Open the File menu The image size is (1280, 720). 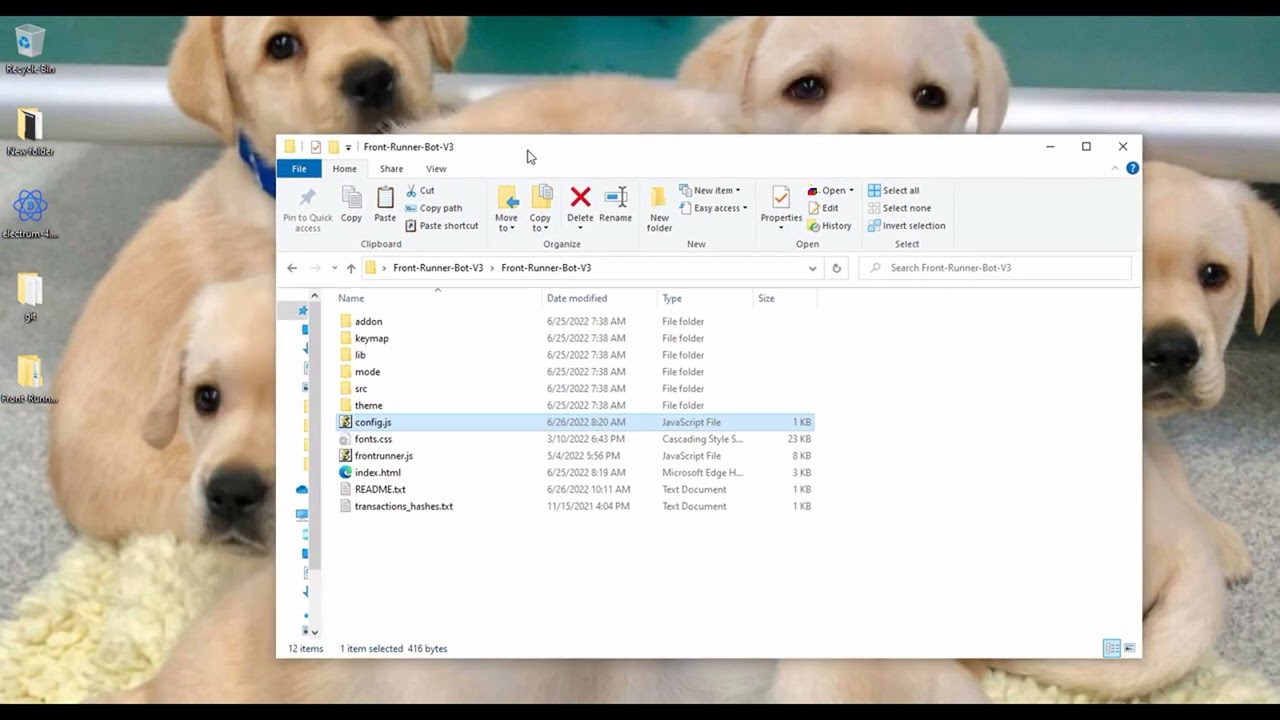coord(299,169)
